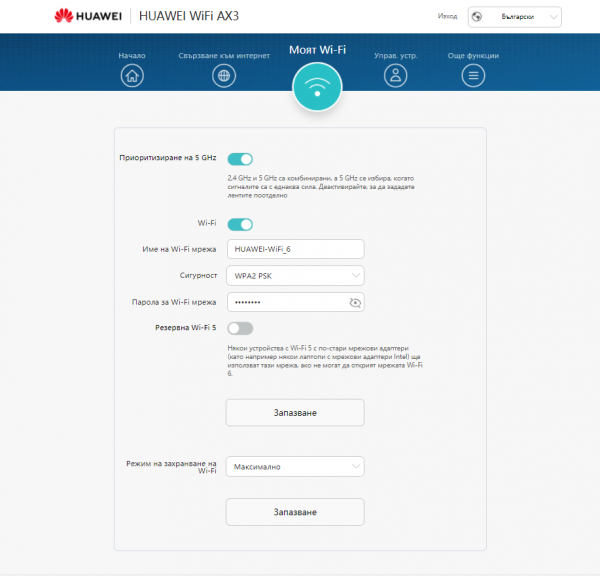Click the Изход logout link
This screenshot has height=576, width=600.
point(447,16)
